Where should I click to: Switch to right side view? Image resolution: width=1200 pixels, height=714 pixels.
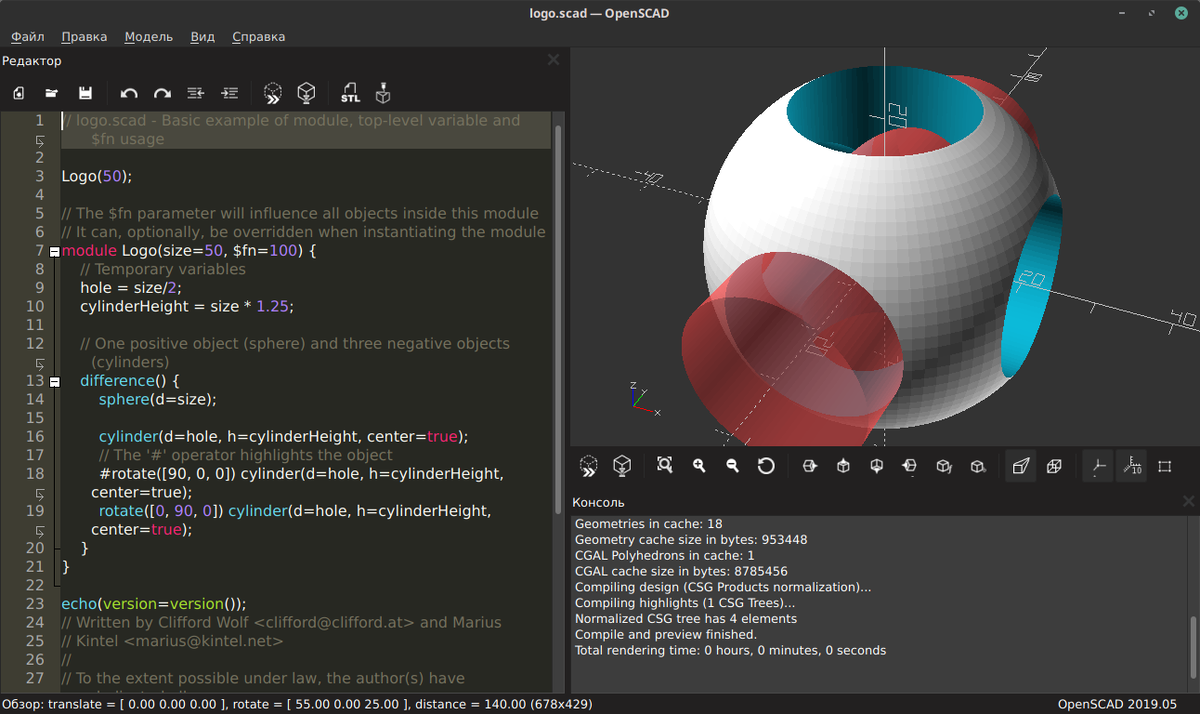(x=810, y=465)
